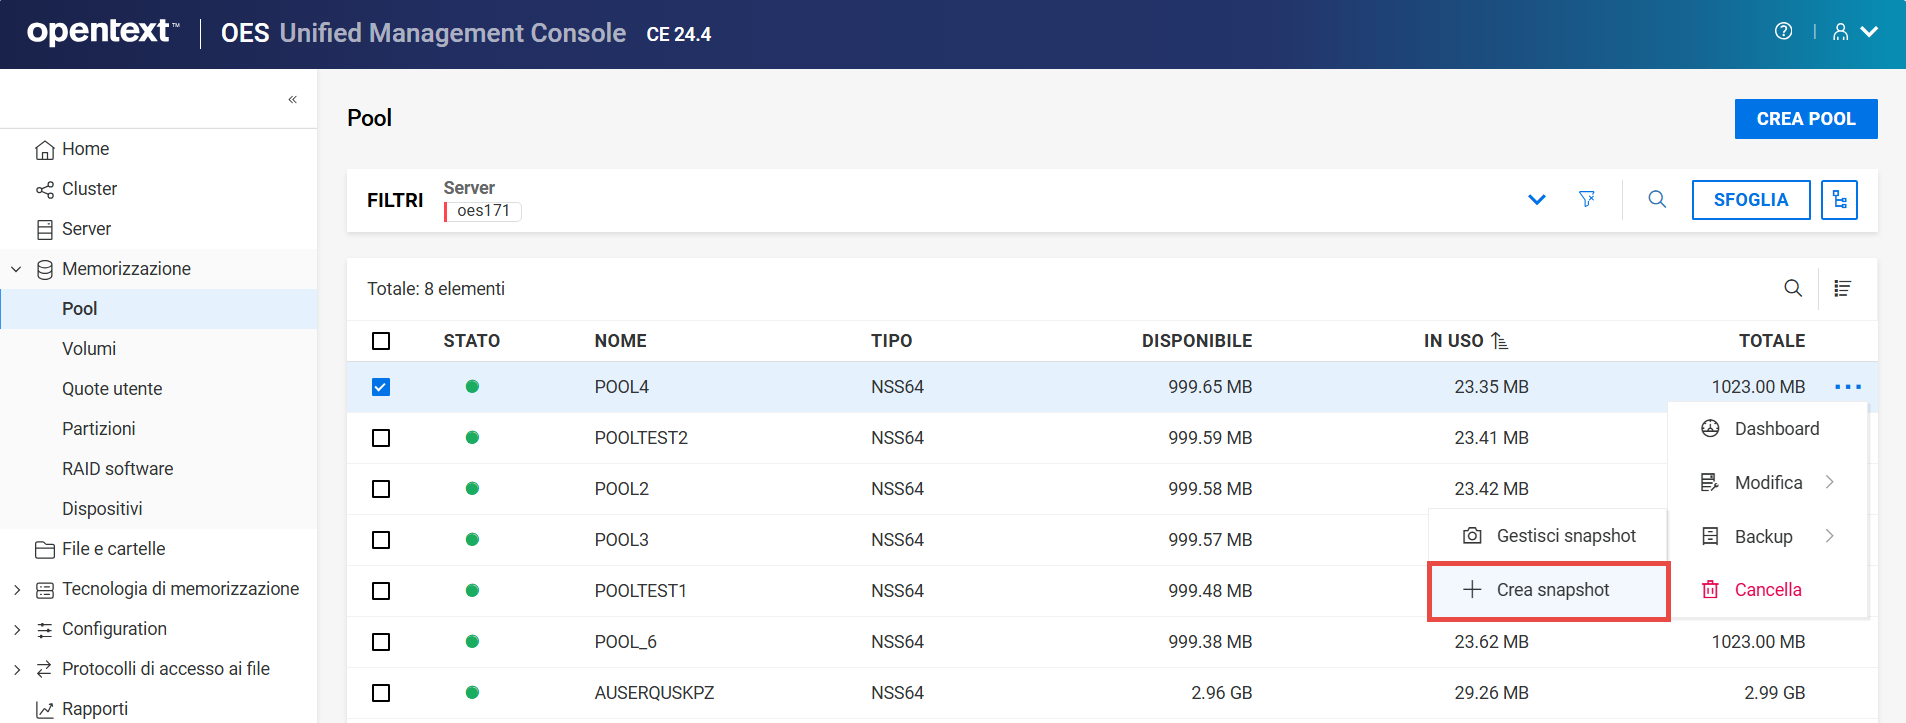
Task: Collapse the Memorizzazione section
Action: pyautogui.click(x=17, y=269)
